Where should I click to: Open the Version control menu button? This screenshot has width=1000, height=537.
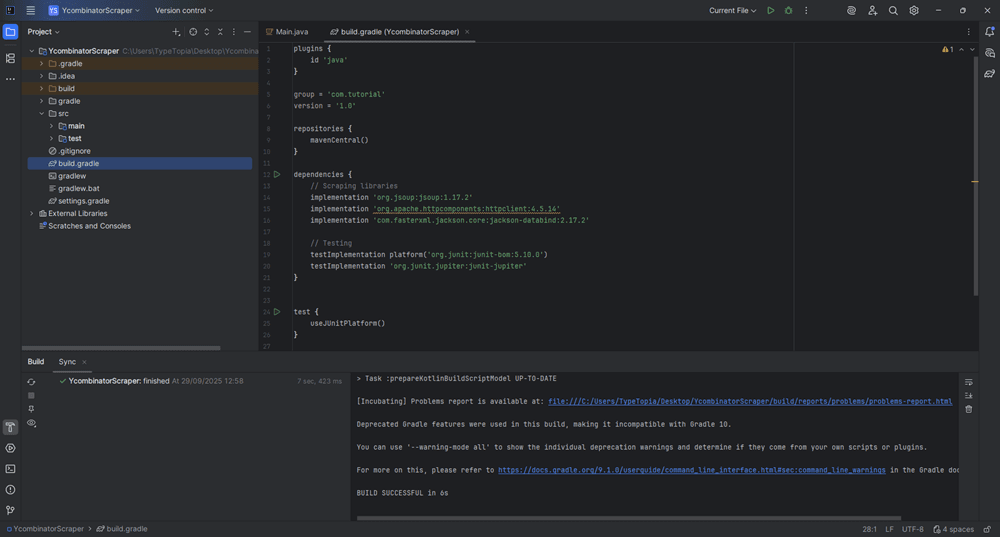[x=183, y=11]
